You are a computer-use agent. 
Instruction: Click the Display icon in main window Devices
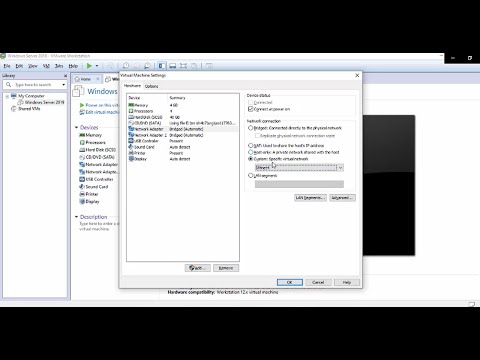click(x=82, y=201)
